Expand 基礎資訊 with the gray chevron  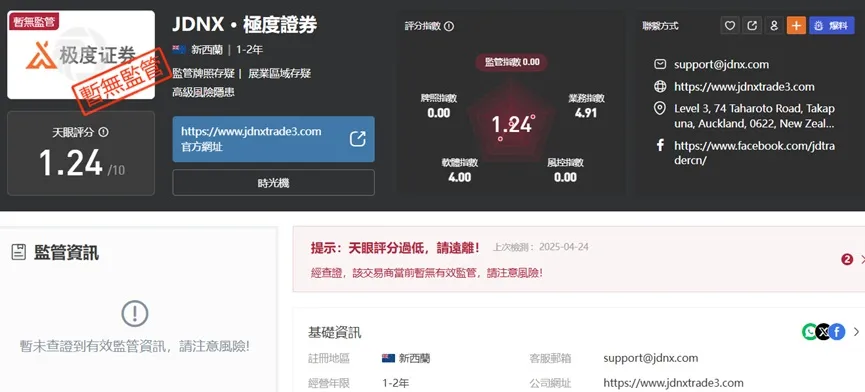[856, 332]
